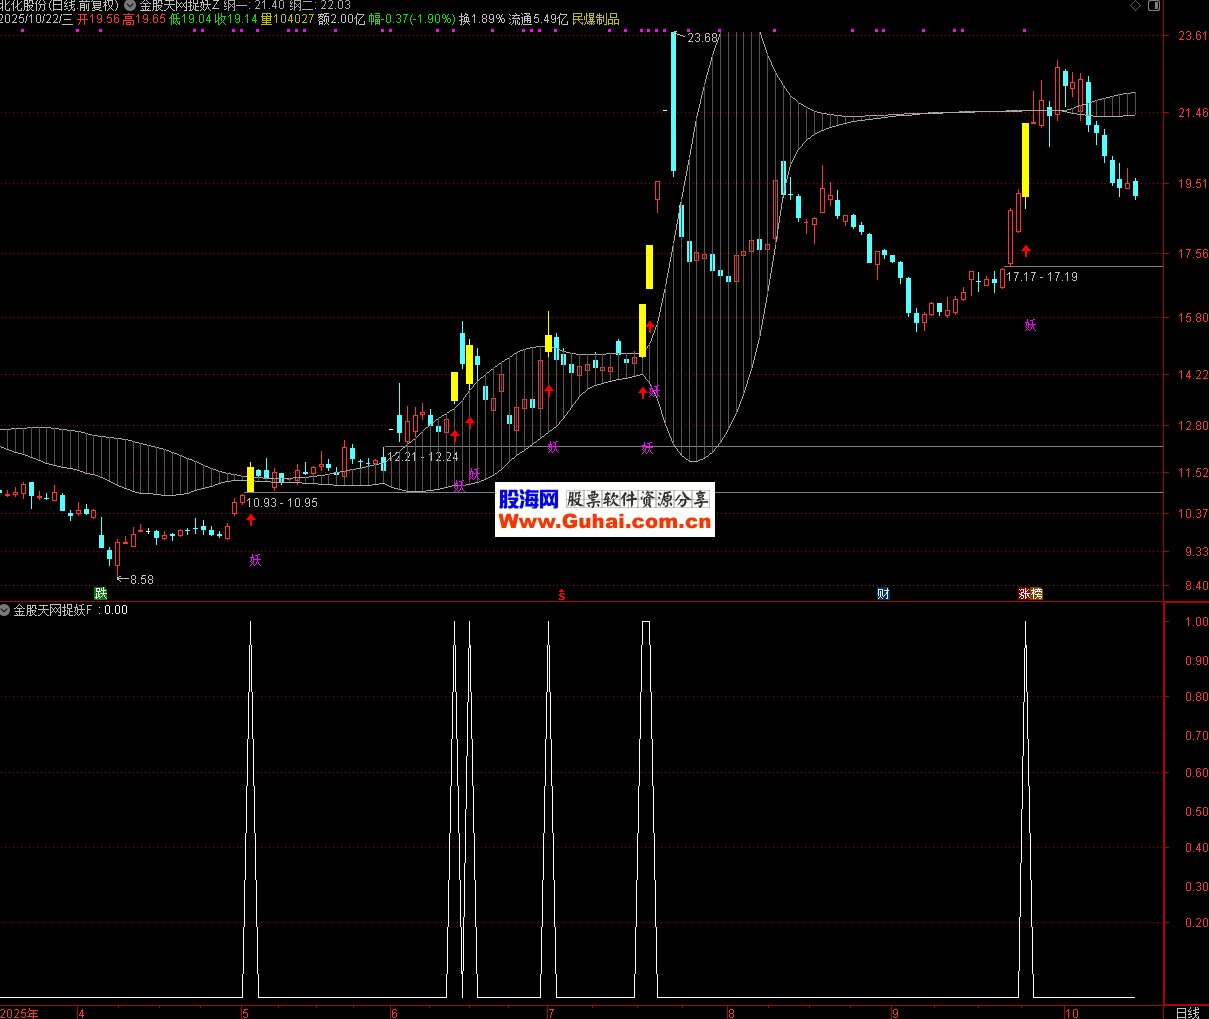Screen dimensions: 1209x1019
Task: Click the green 跌 event marker
Action: tap(100, 593)
